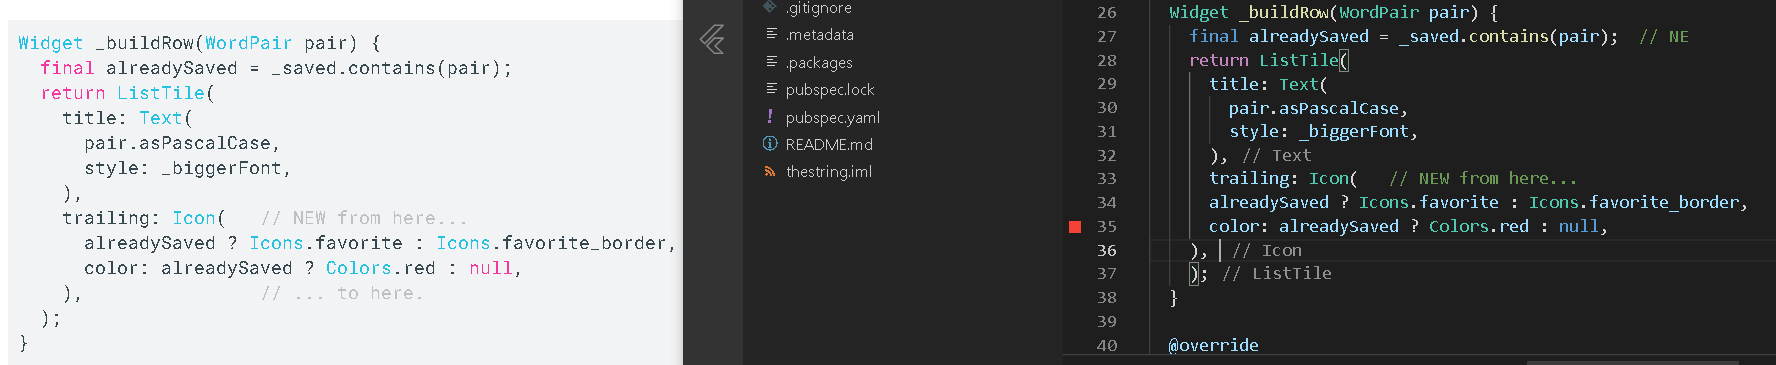Image resolution: width=1776 pixels, height=365 pixels.
Task: Open the Flutter panel in activity bar
Action: click(x=712, y=39)
